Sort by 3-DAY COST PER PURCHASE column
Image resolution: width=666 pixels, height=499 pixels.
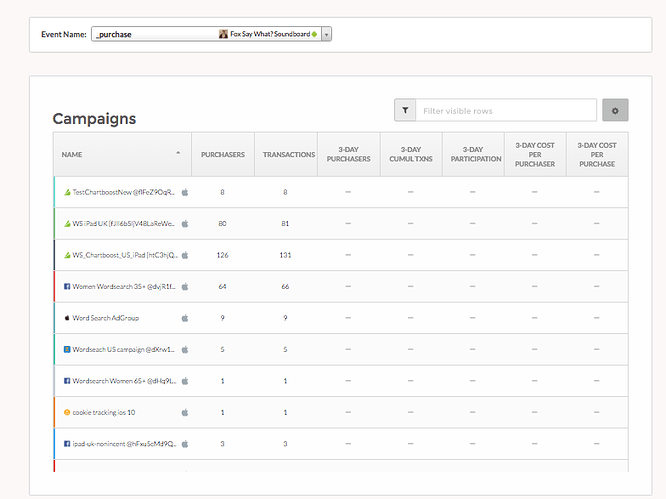(x=597, y=155)
